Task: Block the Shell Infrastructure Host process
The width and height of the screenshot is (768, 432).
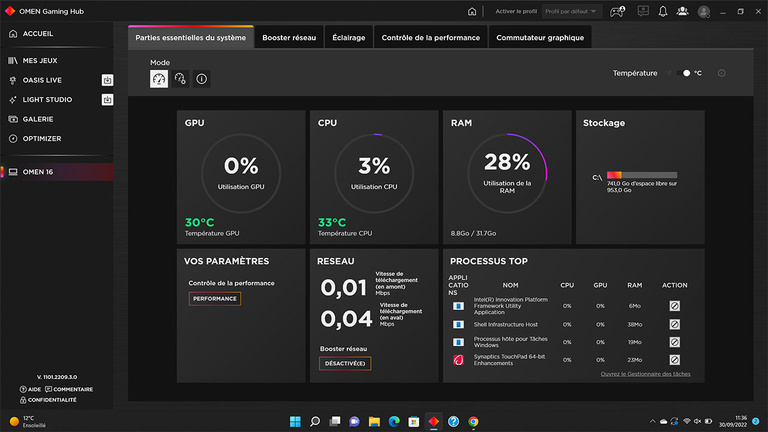Action: click(x=674, y=324)
